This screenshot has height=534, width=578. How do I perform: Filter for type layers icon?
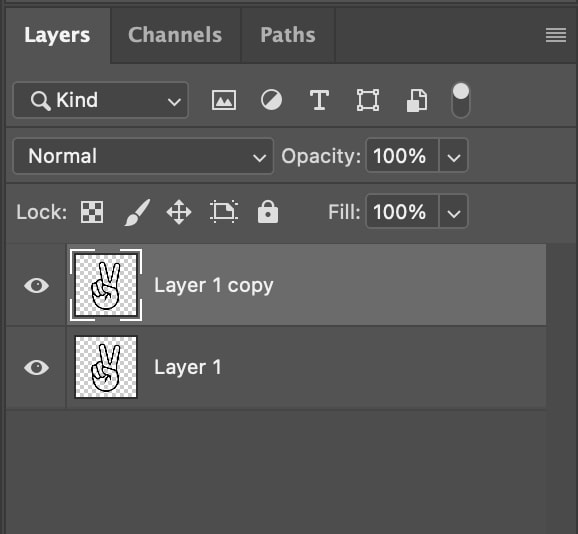tap(319, 100)
